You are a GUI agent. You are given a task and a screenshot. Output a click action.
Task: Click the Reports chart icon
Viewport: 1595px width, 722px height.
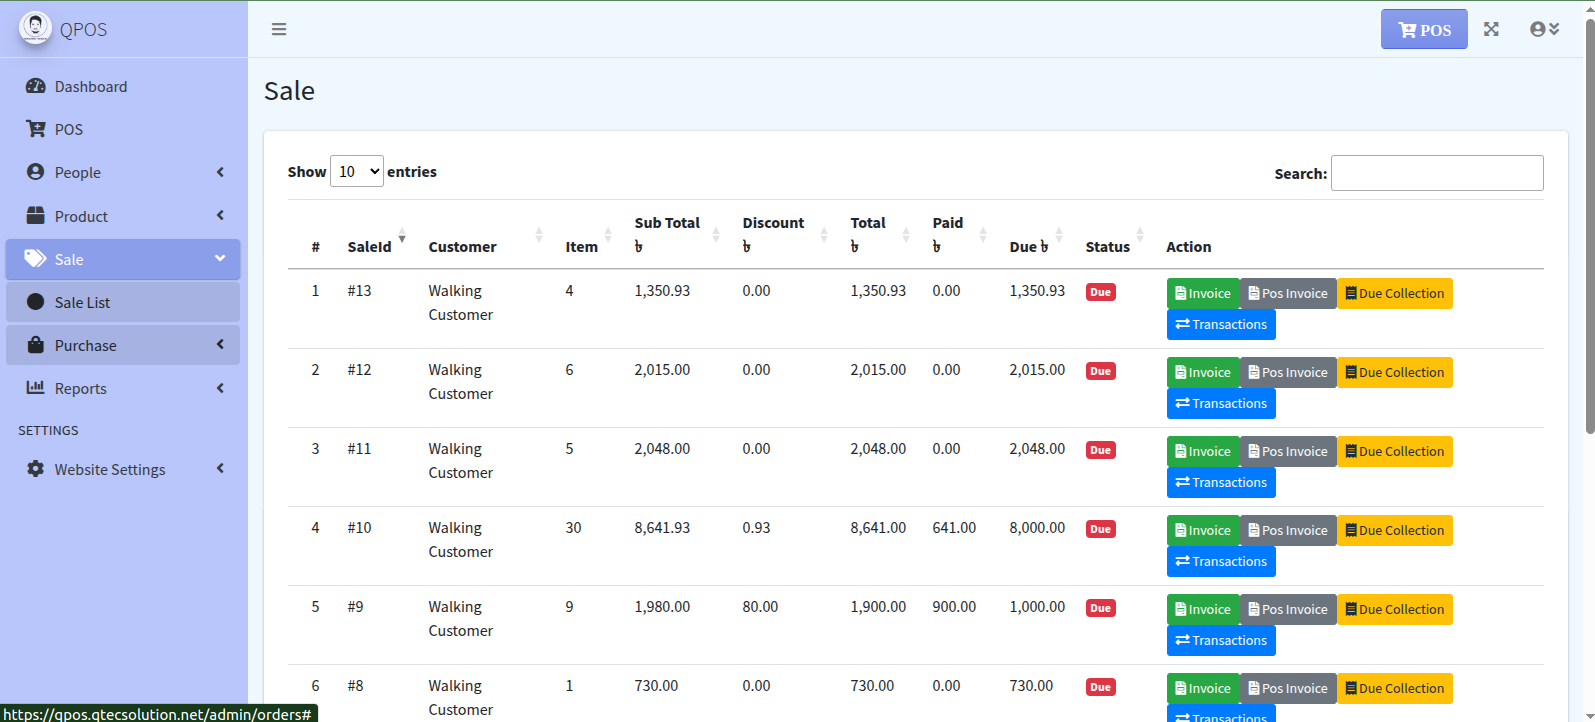pyautogui.click(x=36, y=387)
